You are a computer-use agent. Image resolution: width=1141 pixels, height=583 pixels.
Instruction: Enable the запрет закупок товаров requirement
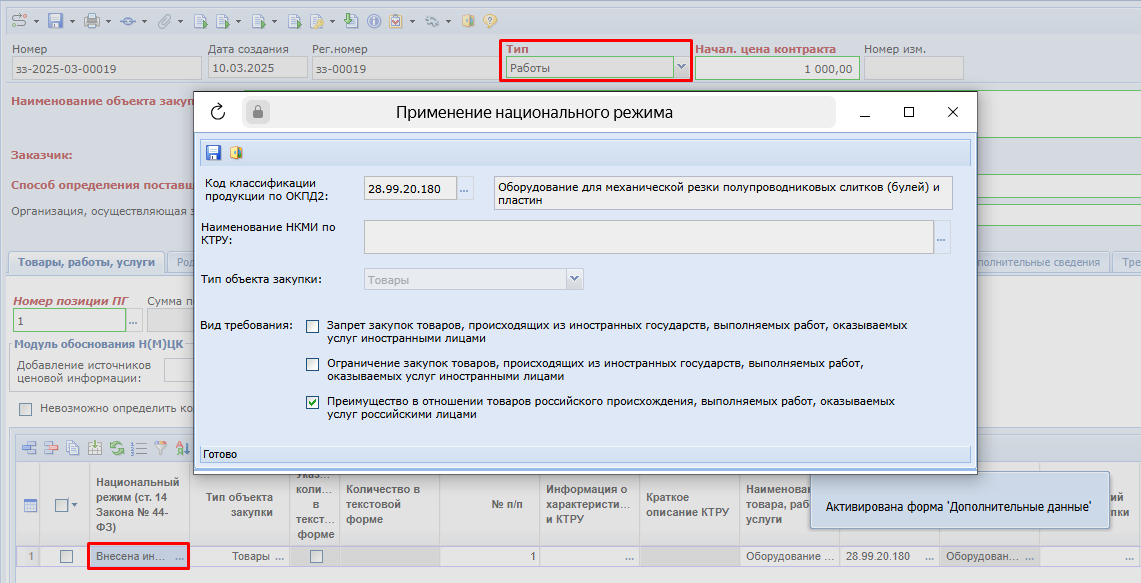point(312,325)
